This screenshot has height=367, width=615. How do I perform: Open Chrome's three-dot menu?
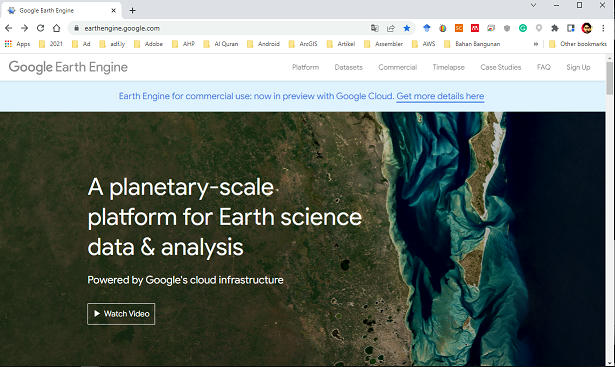pos(603,28)
